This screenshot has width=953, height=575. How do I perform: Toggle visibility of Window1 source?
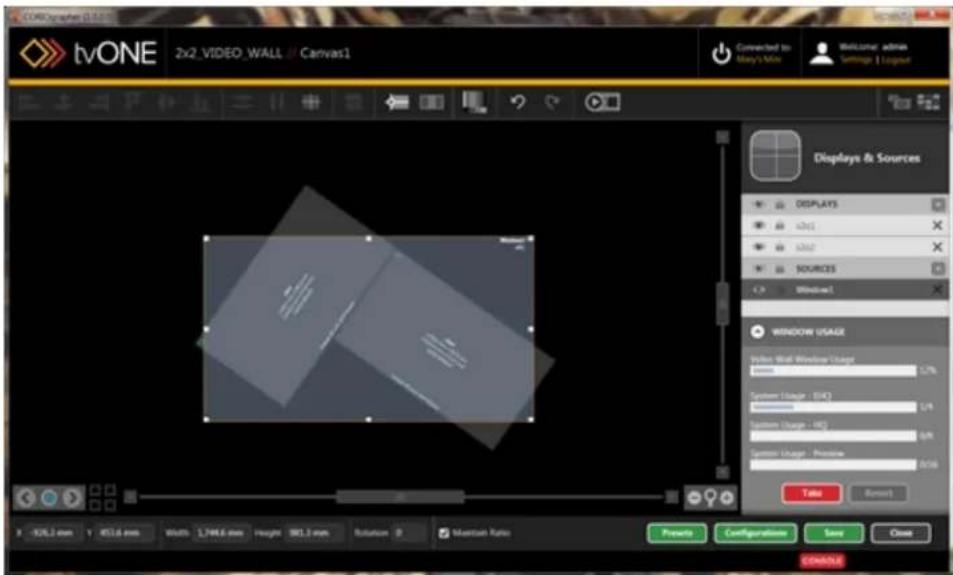tap(759, 290)
